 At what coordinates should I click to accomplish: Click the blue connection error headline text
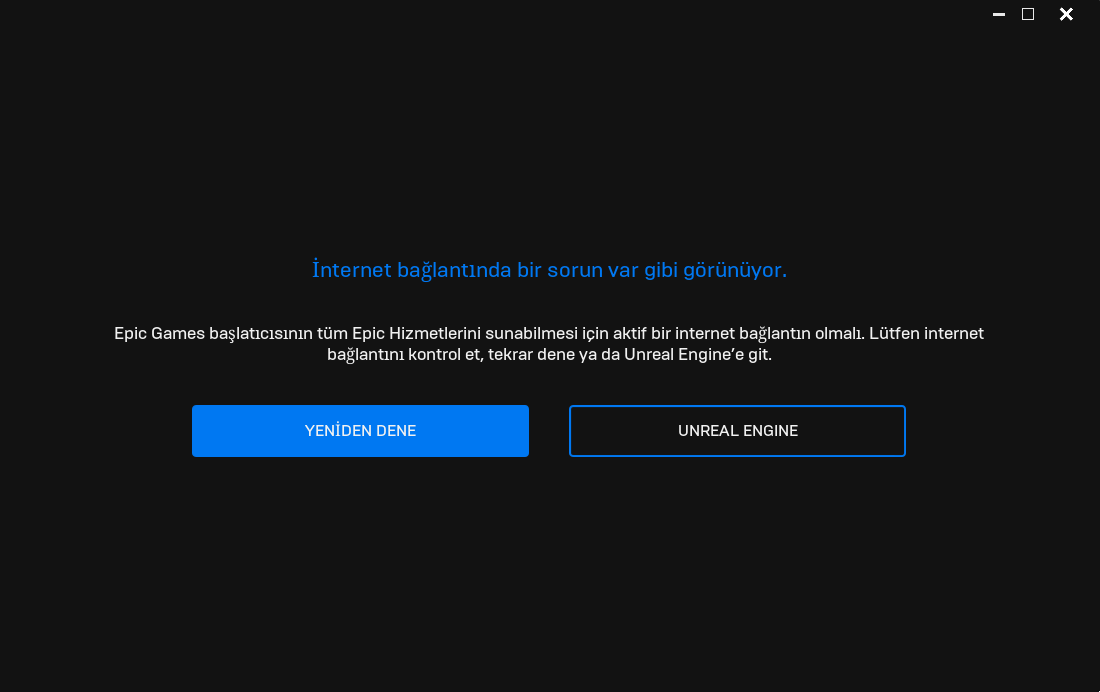pyautogui.click(x=549, y=270)
